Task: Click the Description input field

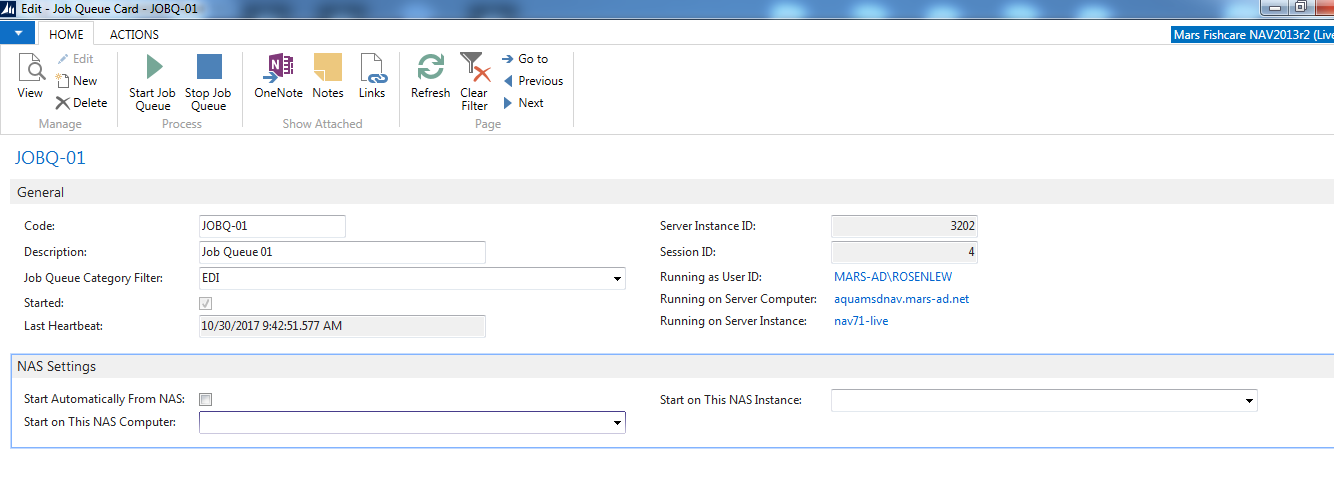Action: coord(343,252)
